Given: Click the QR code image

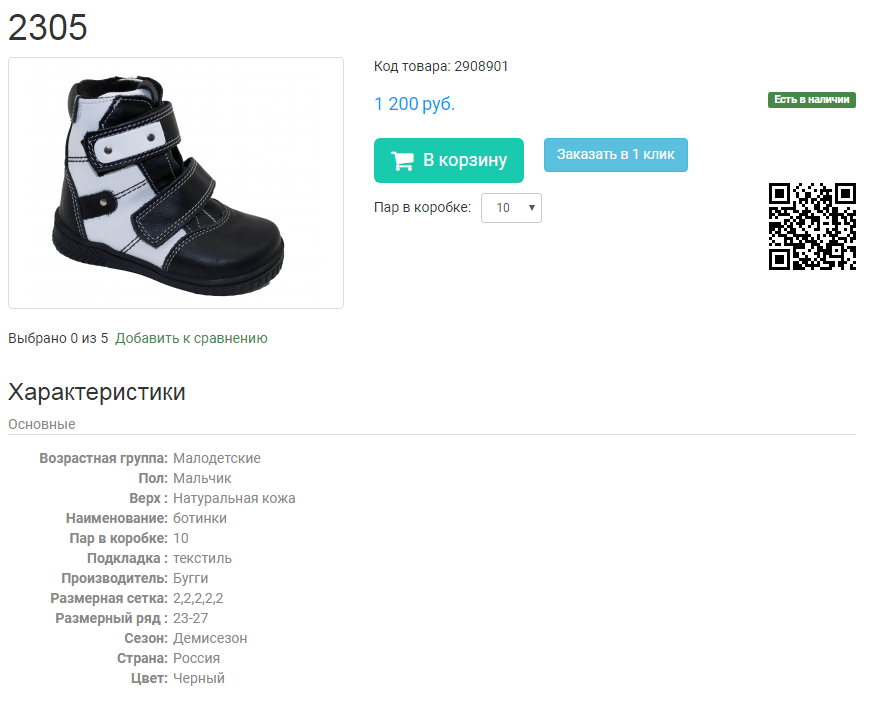Looking at the screenshot, I should (812, 226).
